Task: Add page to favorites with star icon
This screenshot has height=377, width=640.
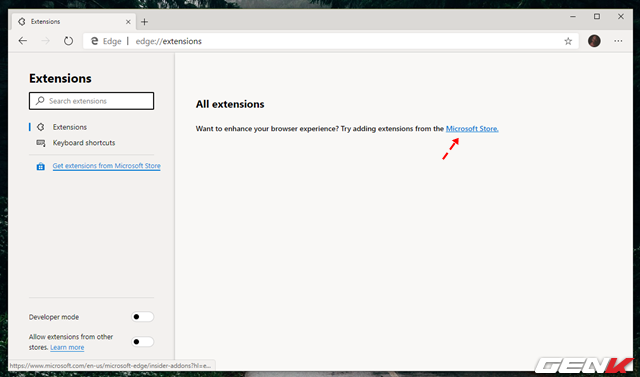Action: point(568,41)
